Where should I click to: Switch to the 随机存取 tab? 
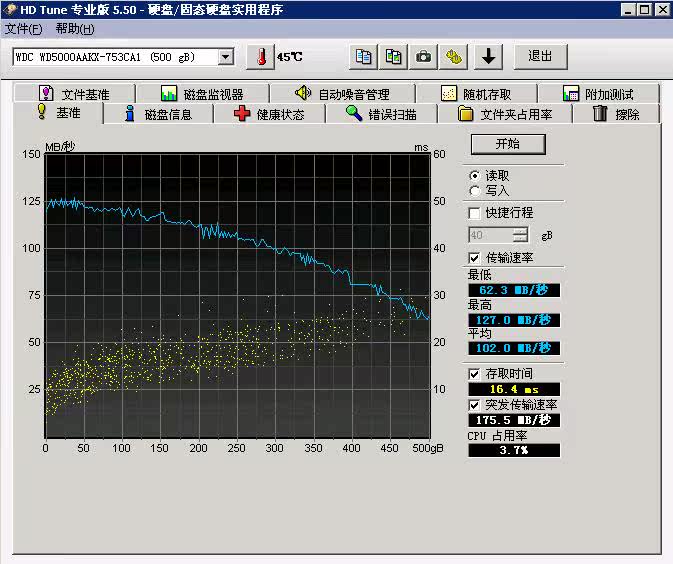click(476, 94)
